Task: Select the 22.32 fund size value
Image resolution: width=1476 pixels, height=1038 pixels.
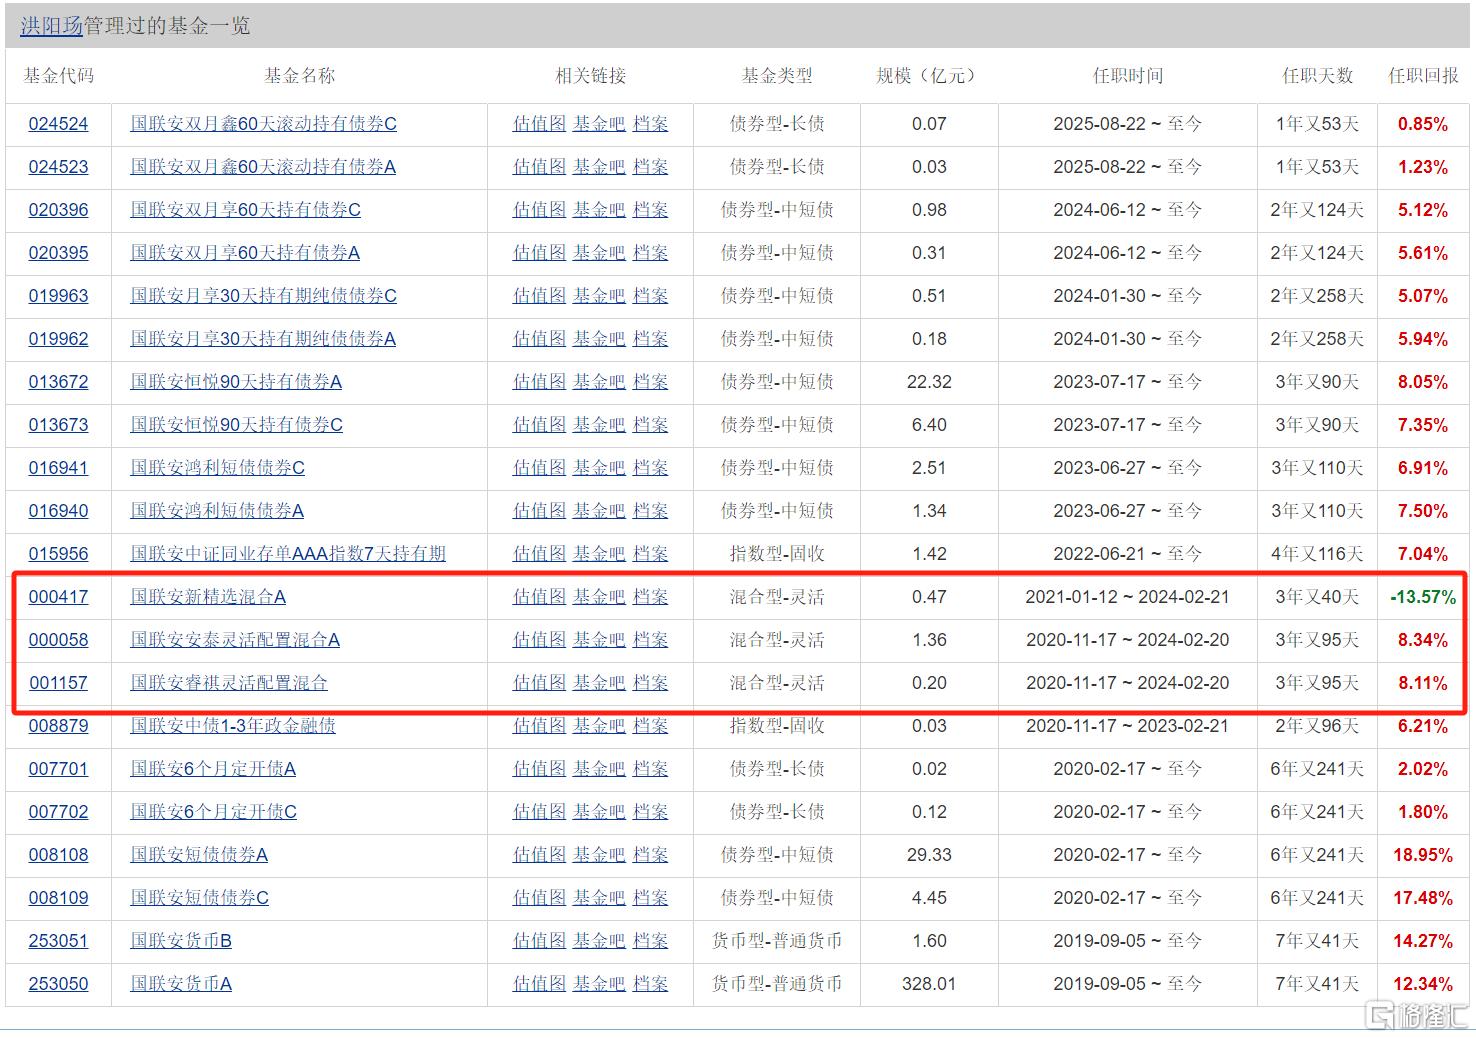Action: click(929, 382)
